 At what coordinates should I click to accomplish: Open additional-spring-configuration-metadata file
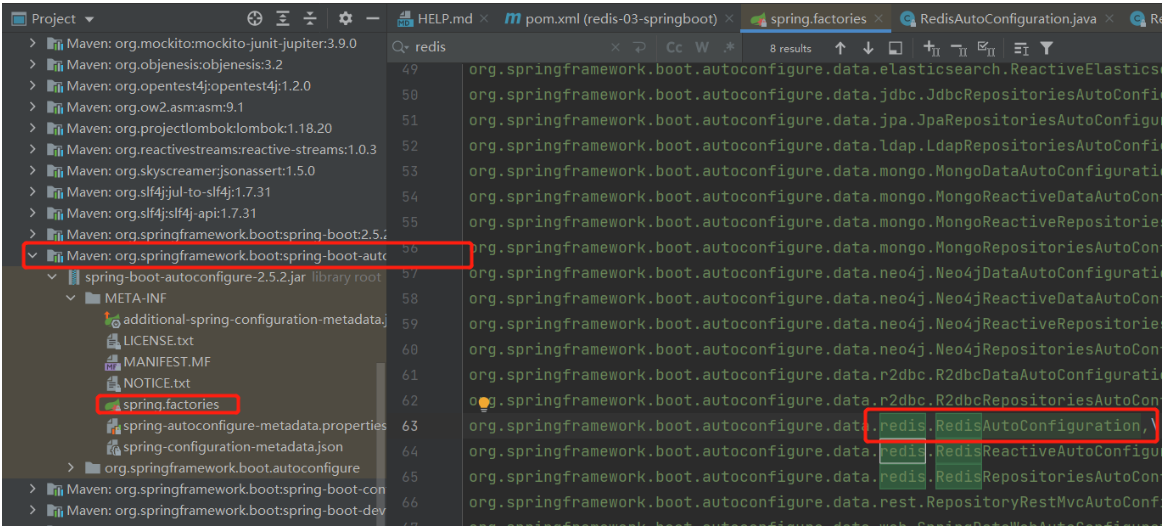pos(246,319)
